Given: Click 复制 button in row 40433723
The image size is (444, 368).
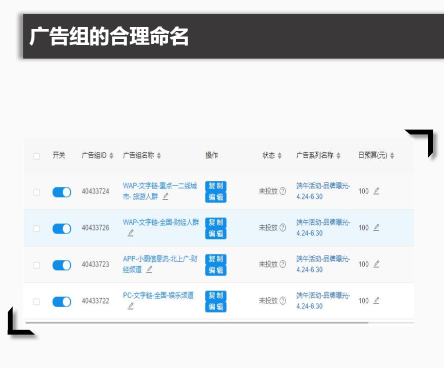Looking at the screenshot, I should coord(216,259).
